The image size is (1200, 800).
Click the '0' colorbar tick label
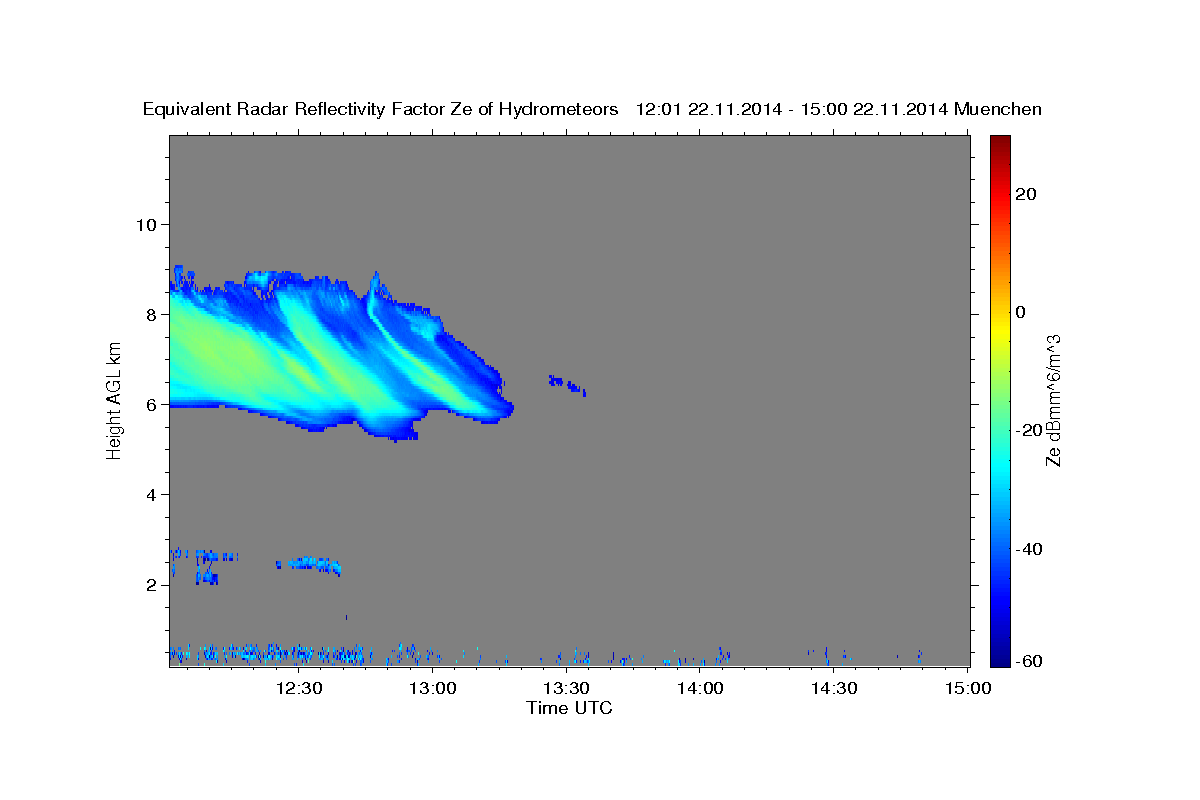point(1021,312)
